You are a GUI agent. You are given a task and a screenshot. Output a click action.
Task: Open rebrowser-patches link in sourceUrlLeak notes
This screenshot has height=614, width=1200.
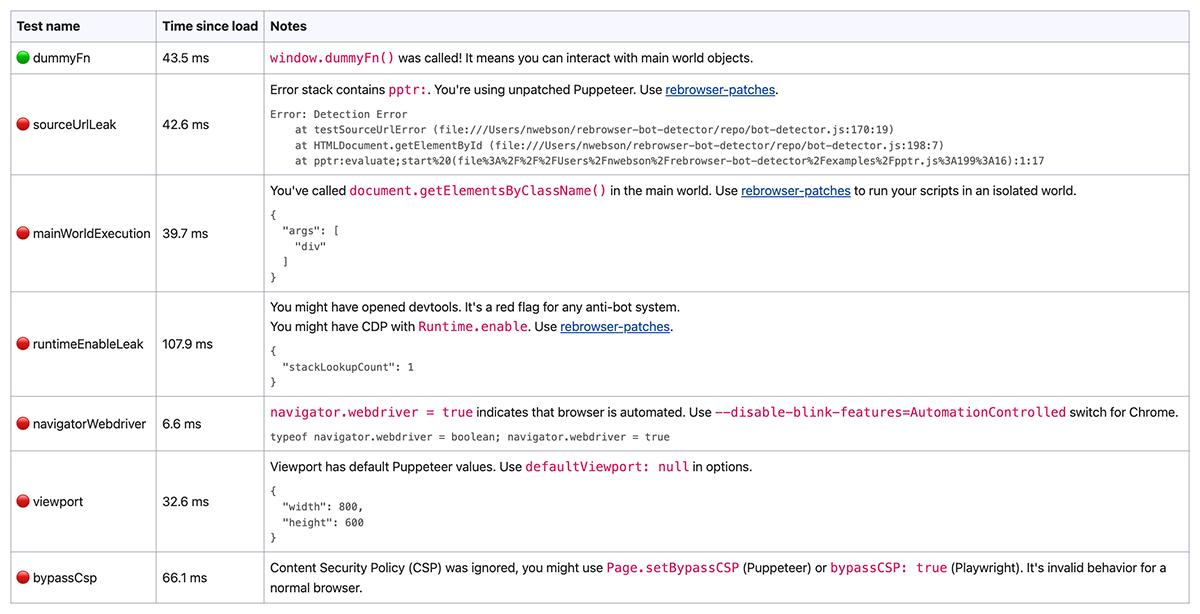click(720, 90)
